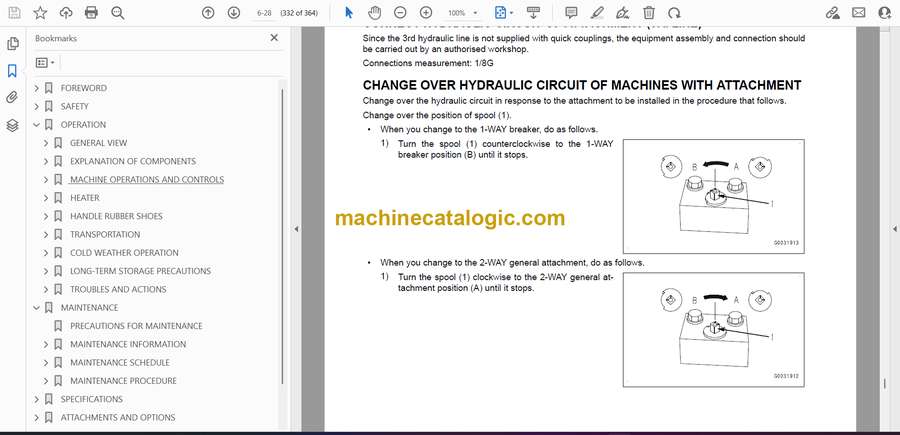
Task: Click the scrolling mode keyboard icon
Action: pyautogui.click(x=533, y=13)
